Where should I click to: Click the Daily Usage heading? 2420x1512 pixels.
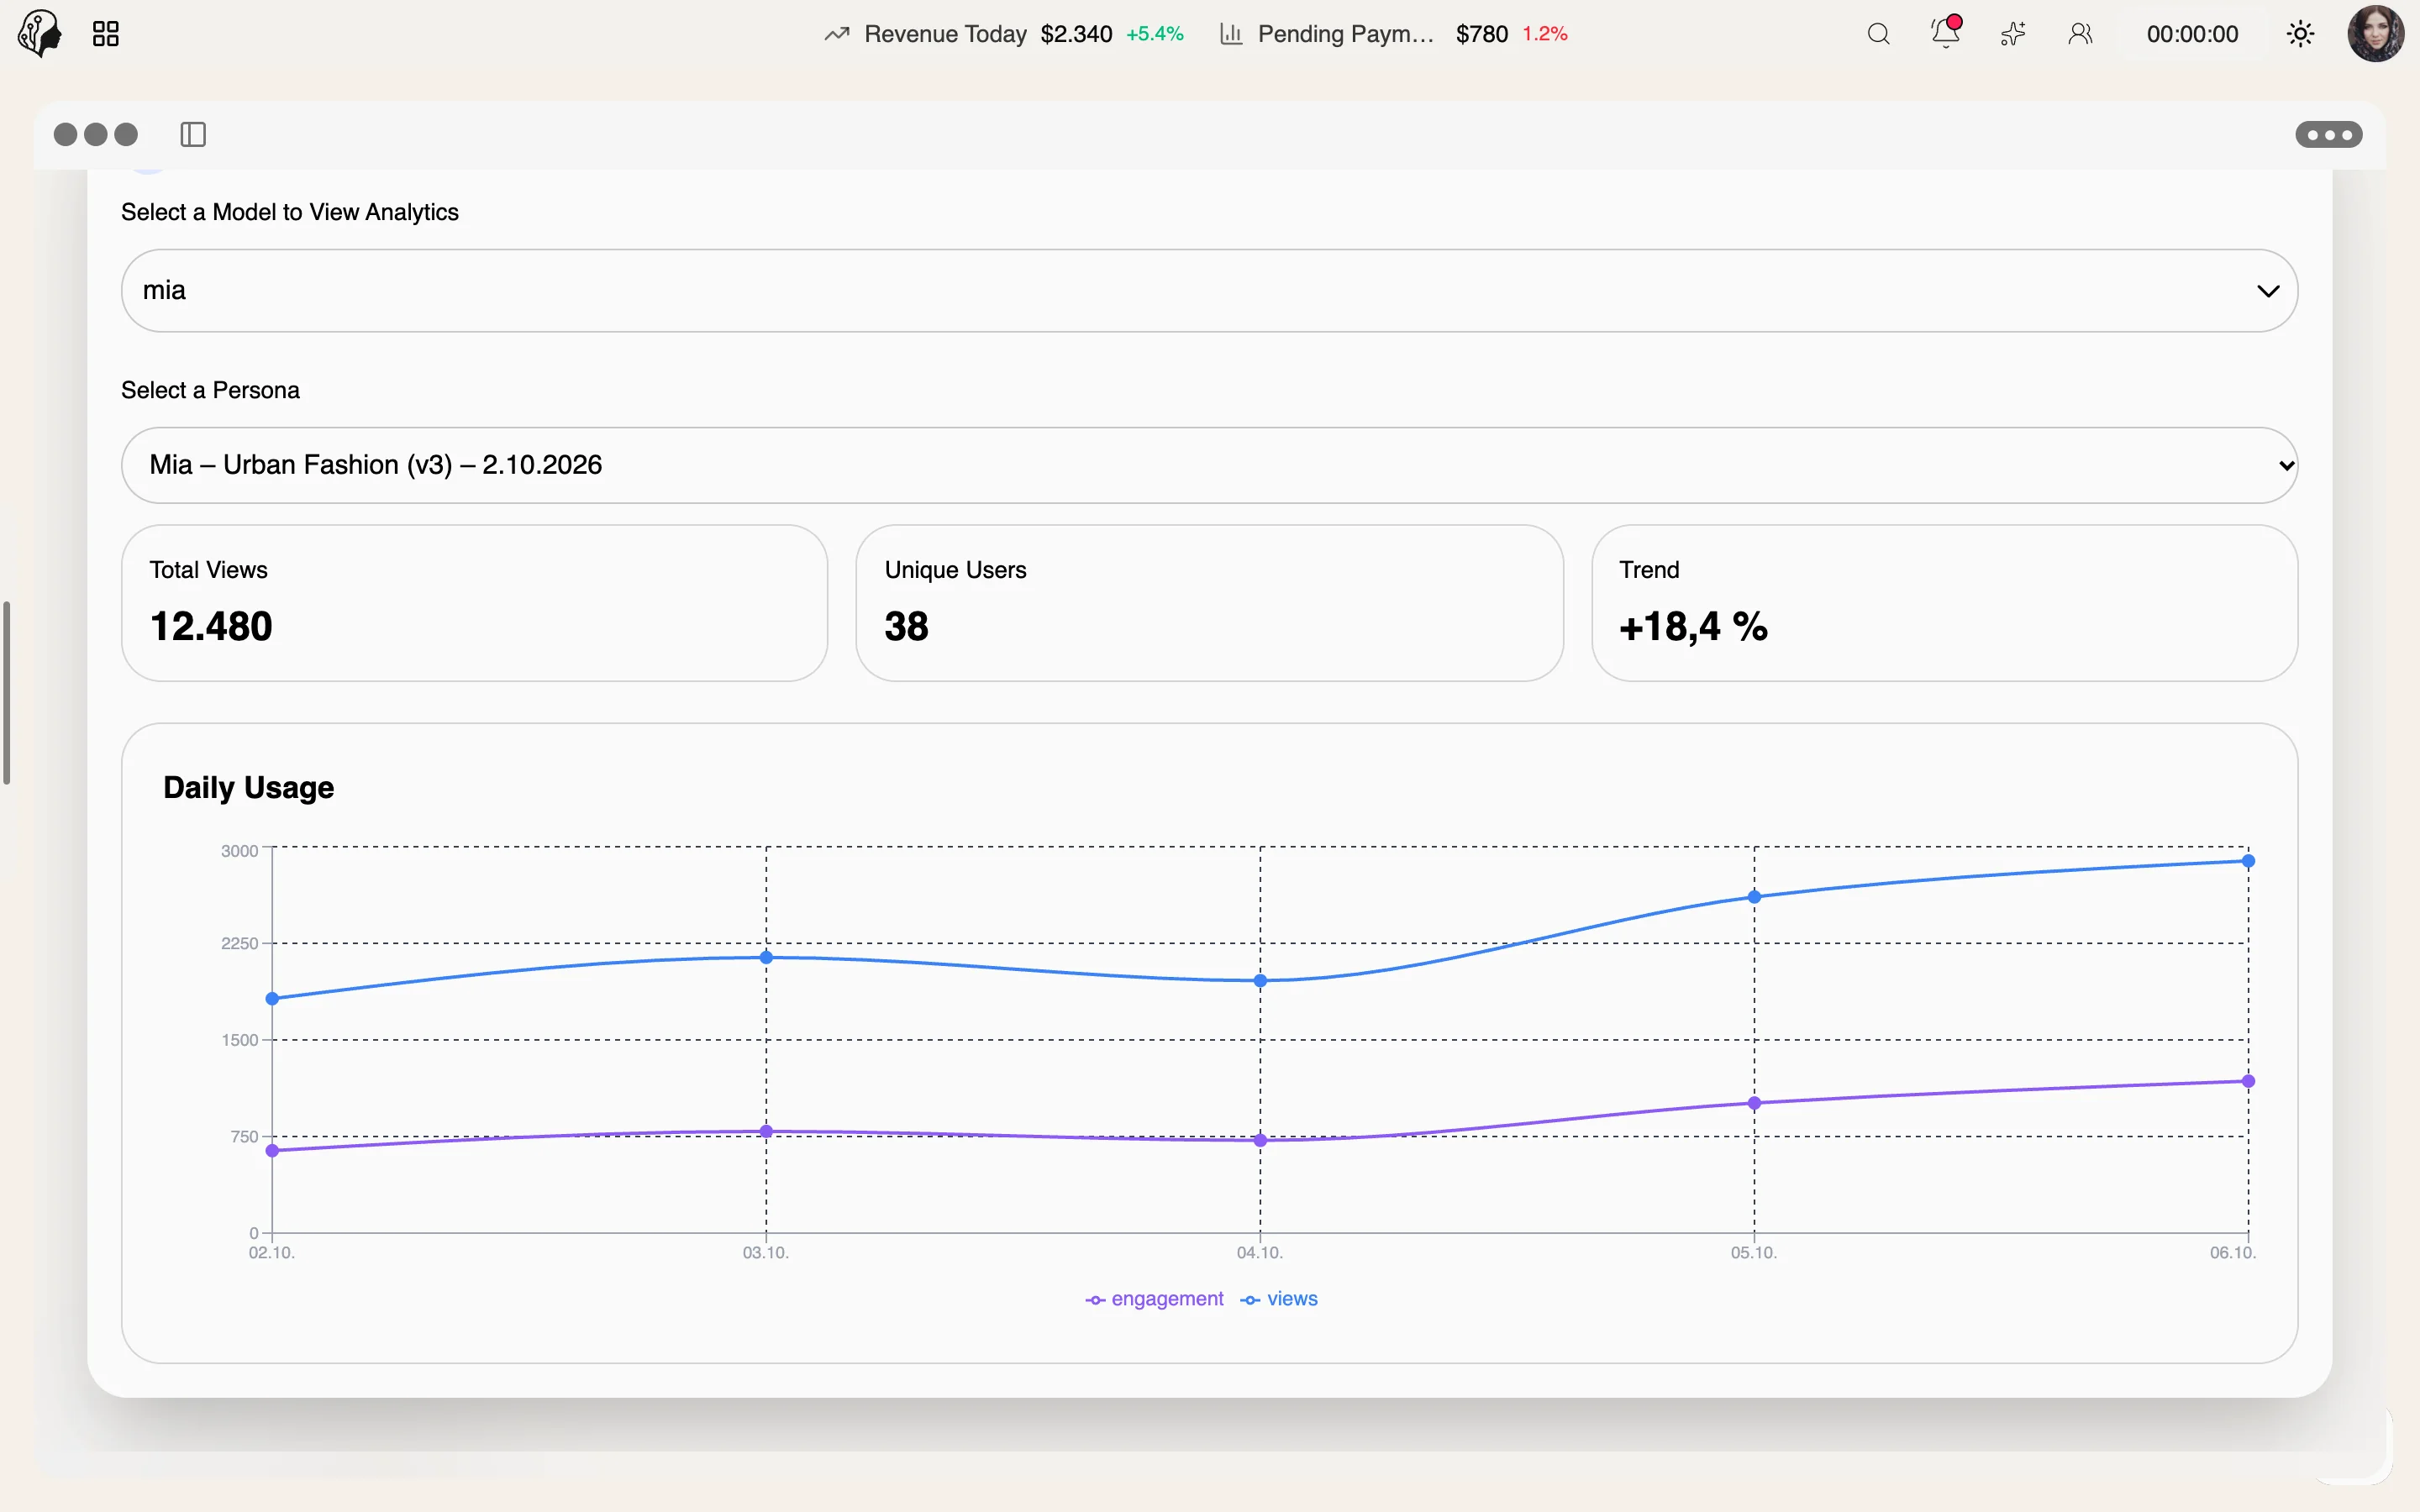point(248,788)
